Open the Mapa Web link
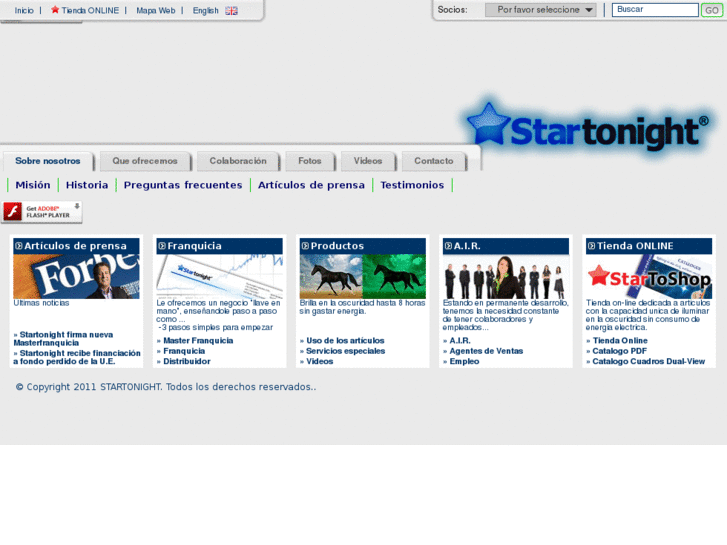 point(156,10)
